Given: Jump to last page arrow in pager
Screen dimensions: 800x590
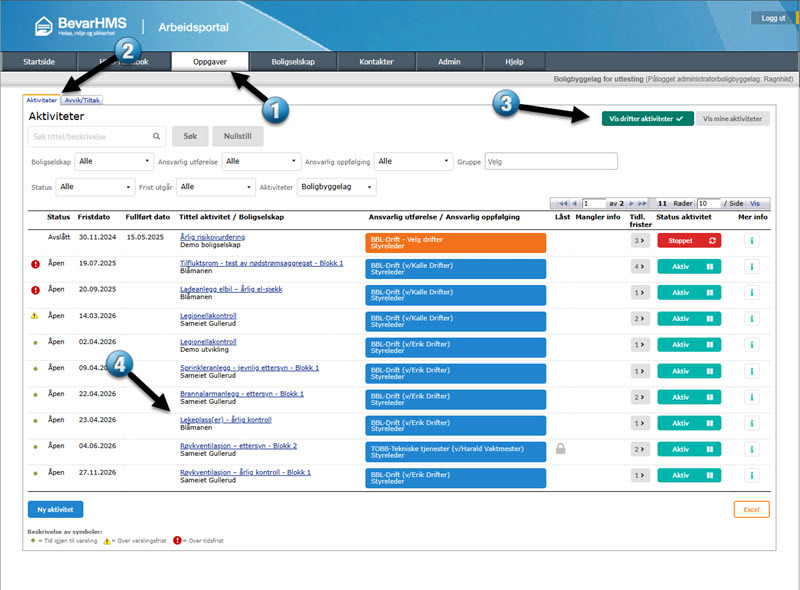Looking at the screenshot, I should pyautogui.click(x=642, y=203).
